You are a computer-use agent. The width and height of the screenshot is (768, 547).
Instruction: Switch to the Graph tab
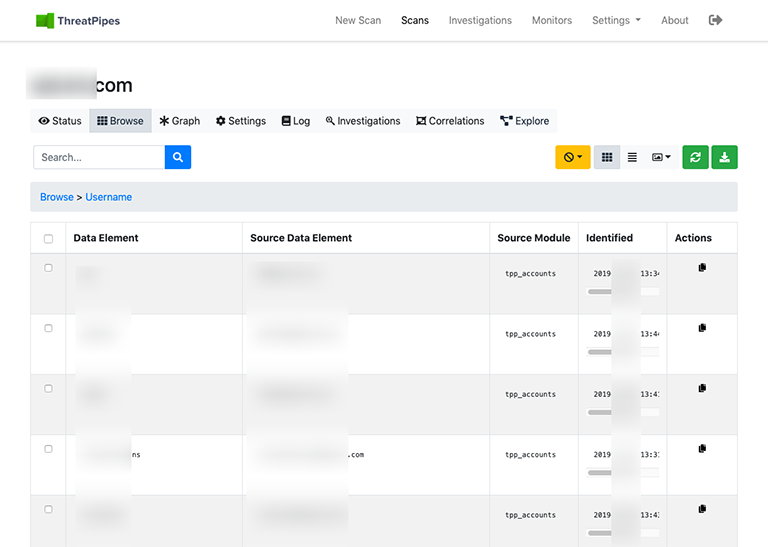pyautogui.click(x=180, y=121)
